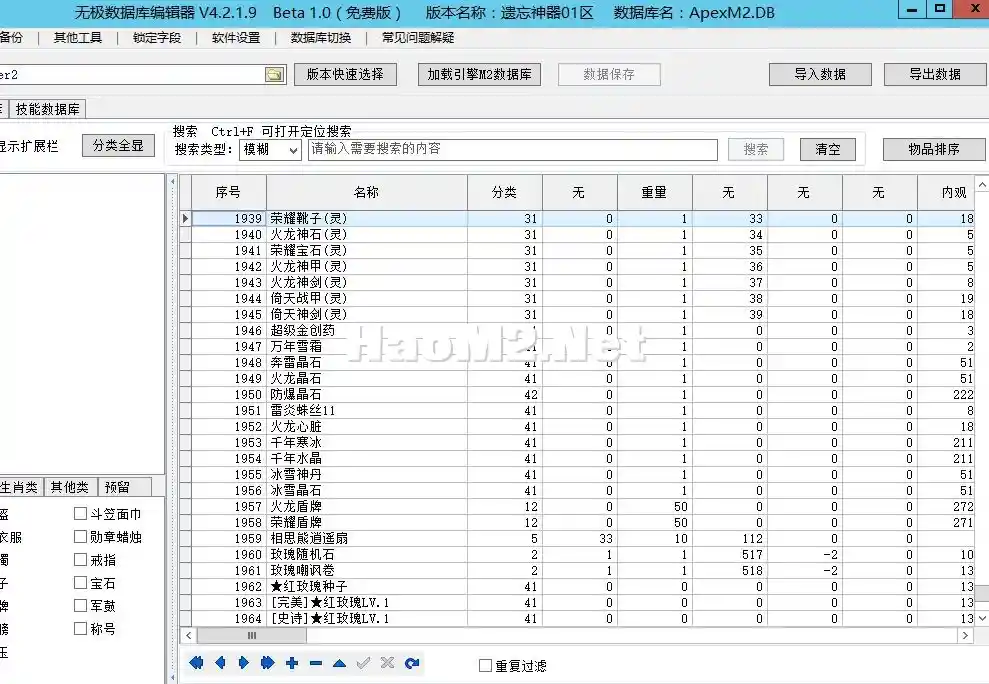This screenshot has width=989, height=684.
Task: Jump to last record navigator icon
Action: [267, 663]
